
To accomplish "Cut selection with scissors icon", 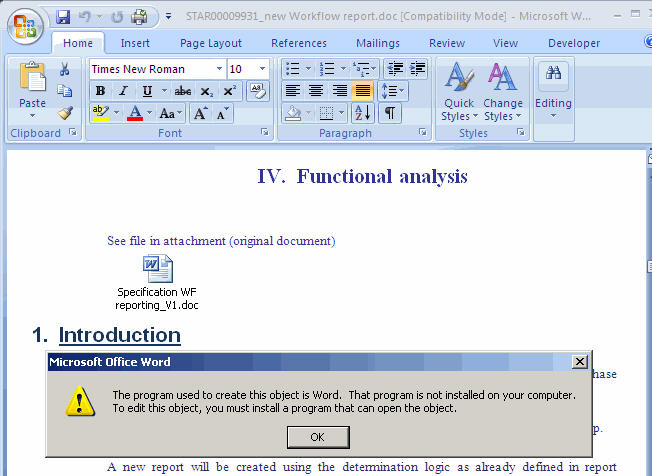I will point(64,69).
